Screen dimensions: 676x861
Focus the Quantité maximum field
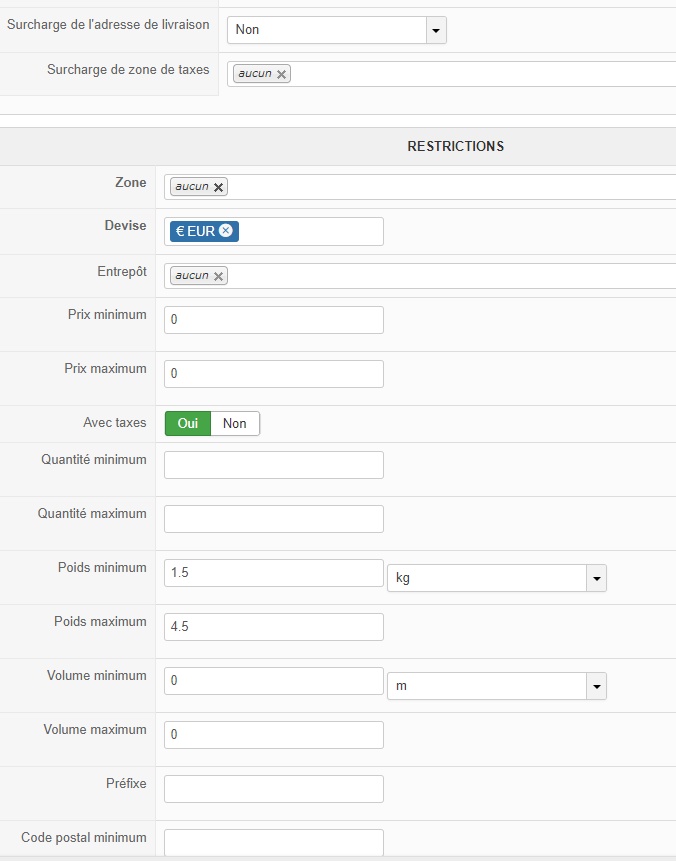coord(273,519)
